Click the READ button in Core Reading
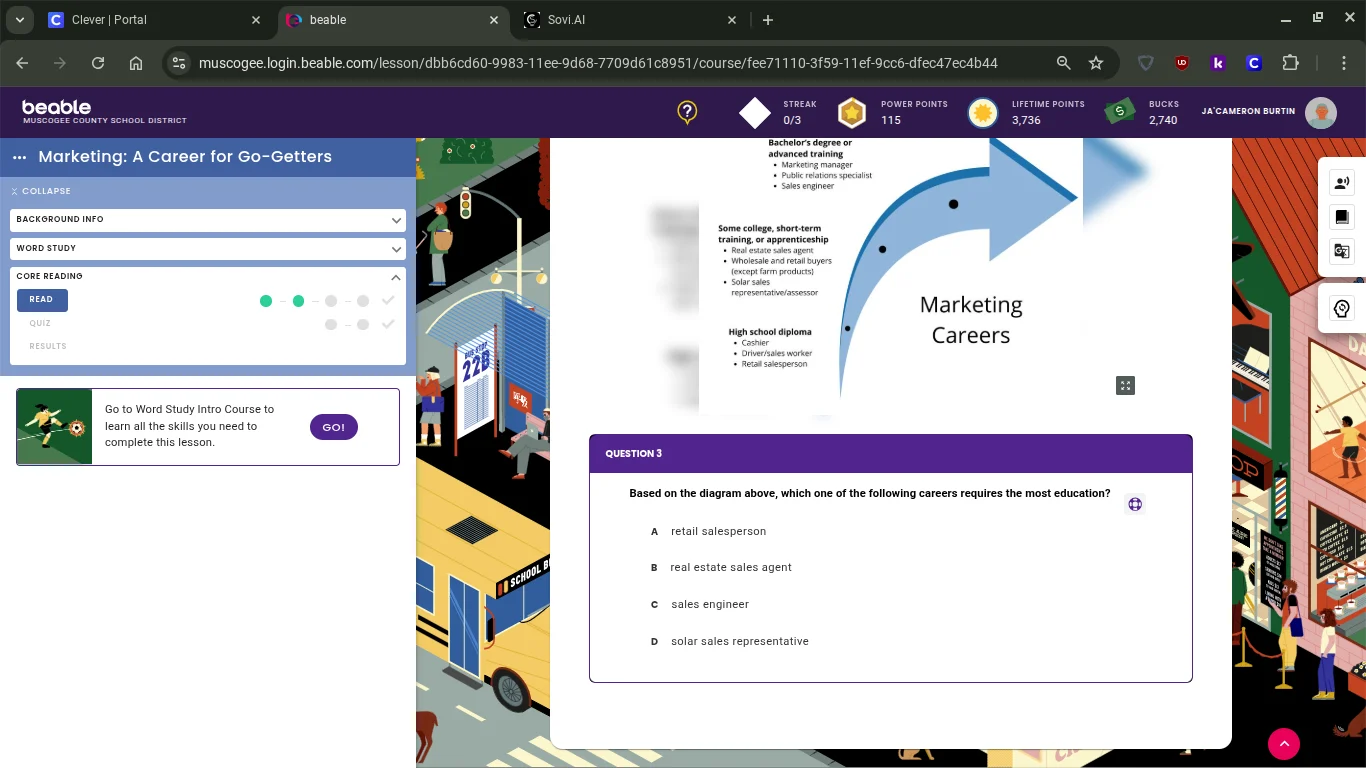This screenshot has width=1366, height=768. [41, 300]
